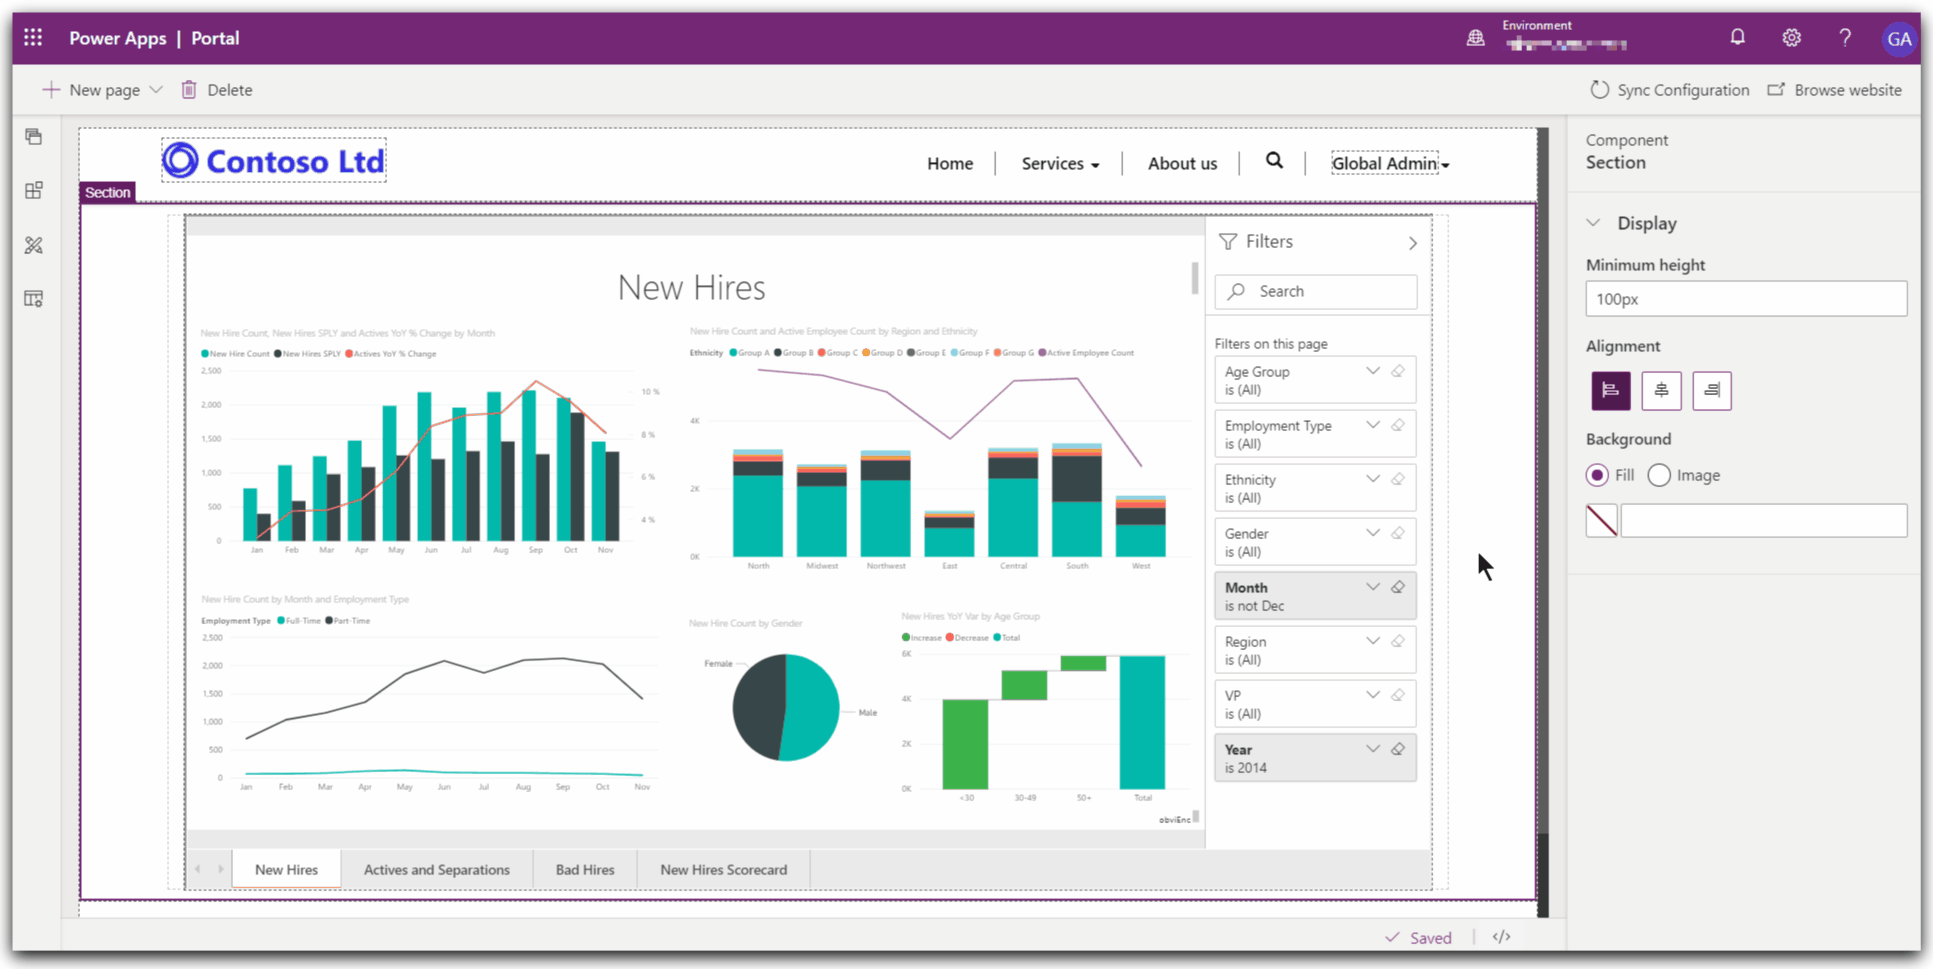Go to the About us nav item
This screenshot has height=969, width=1933.
coord(1182,163)
